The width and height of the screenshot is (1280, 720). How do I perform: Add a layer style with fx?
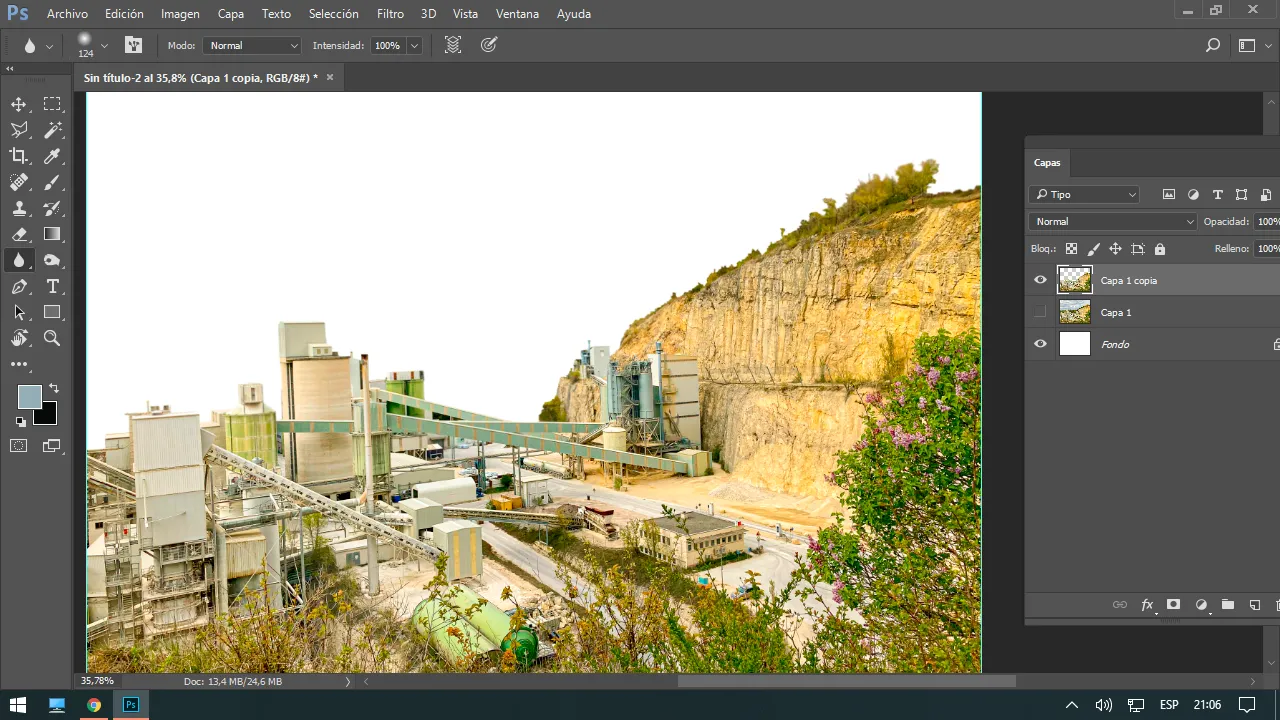[x=1147, y=605]
